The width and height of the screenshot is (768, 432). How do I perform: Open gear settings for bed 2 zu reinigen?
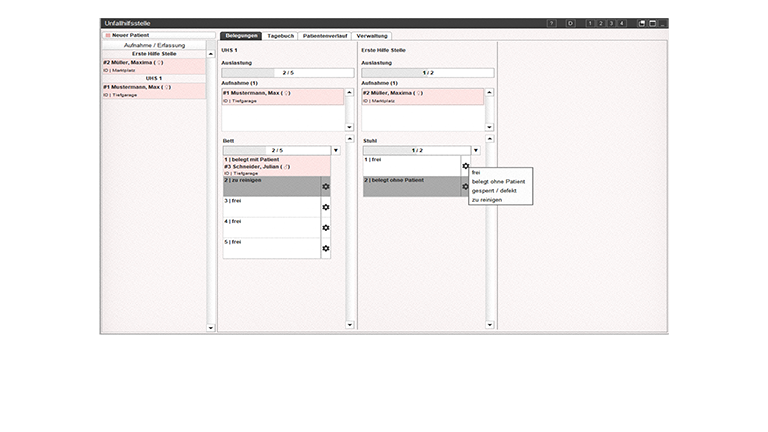[x=325, y=187]
